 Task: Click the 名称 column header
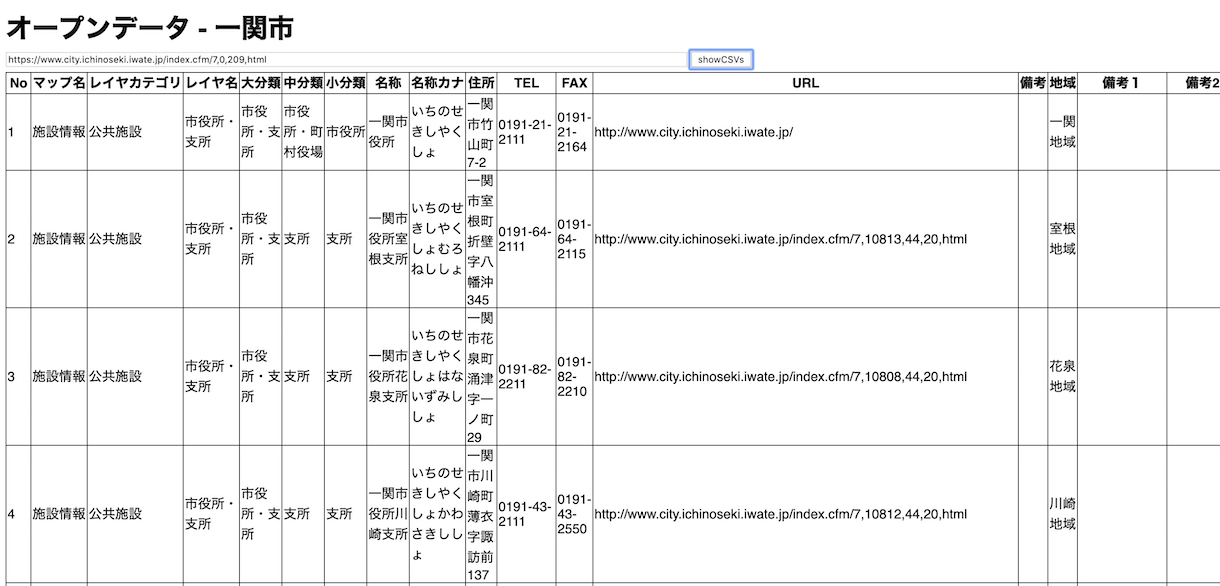pos(388,83)
